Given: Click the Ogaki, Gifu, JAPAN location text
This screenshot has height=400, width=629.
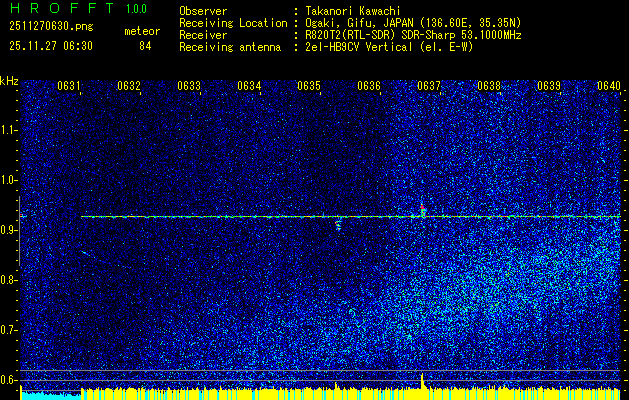Looking at the screenshot, I should pos(413,23).
